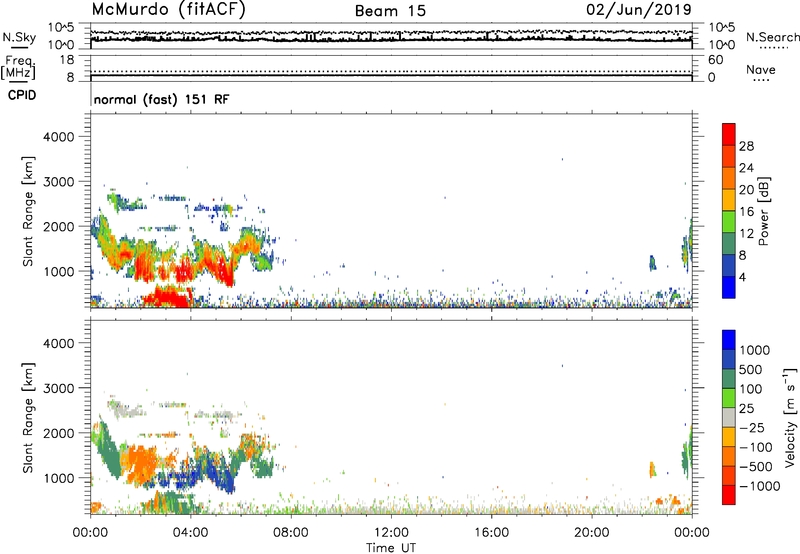
Task: Click Slant Range label of power panel
Action: pyautogui.click(x=28, y=211)
